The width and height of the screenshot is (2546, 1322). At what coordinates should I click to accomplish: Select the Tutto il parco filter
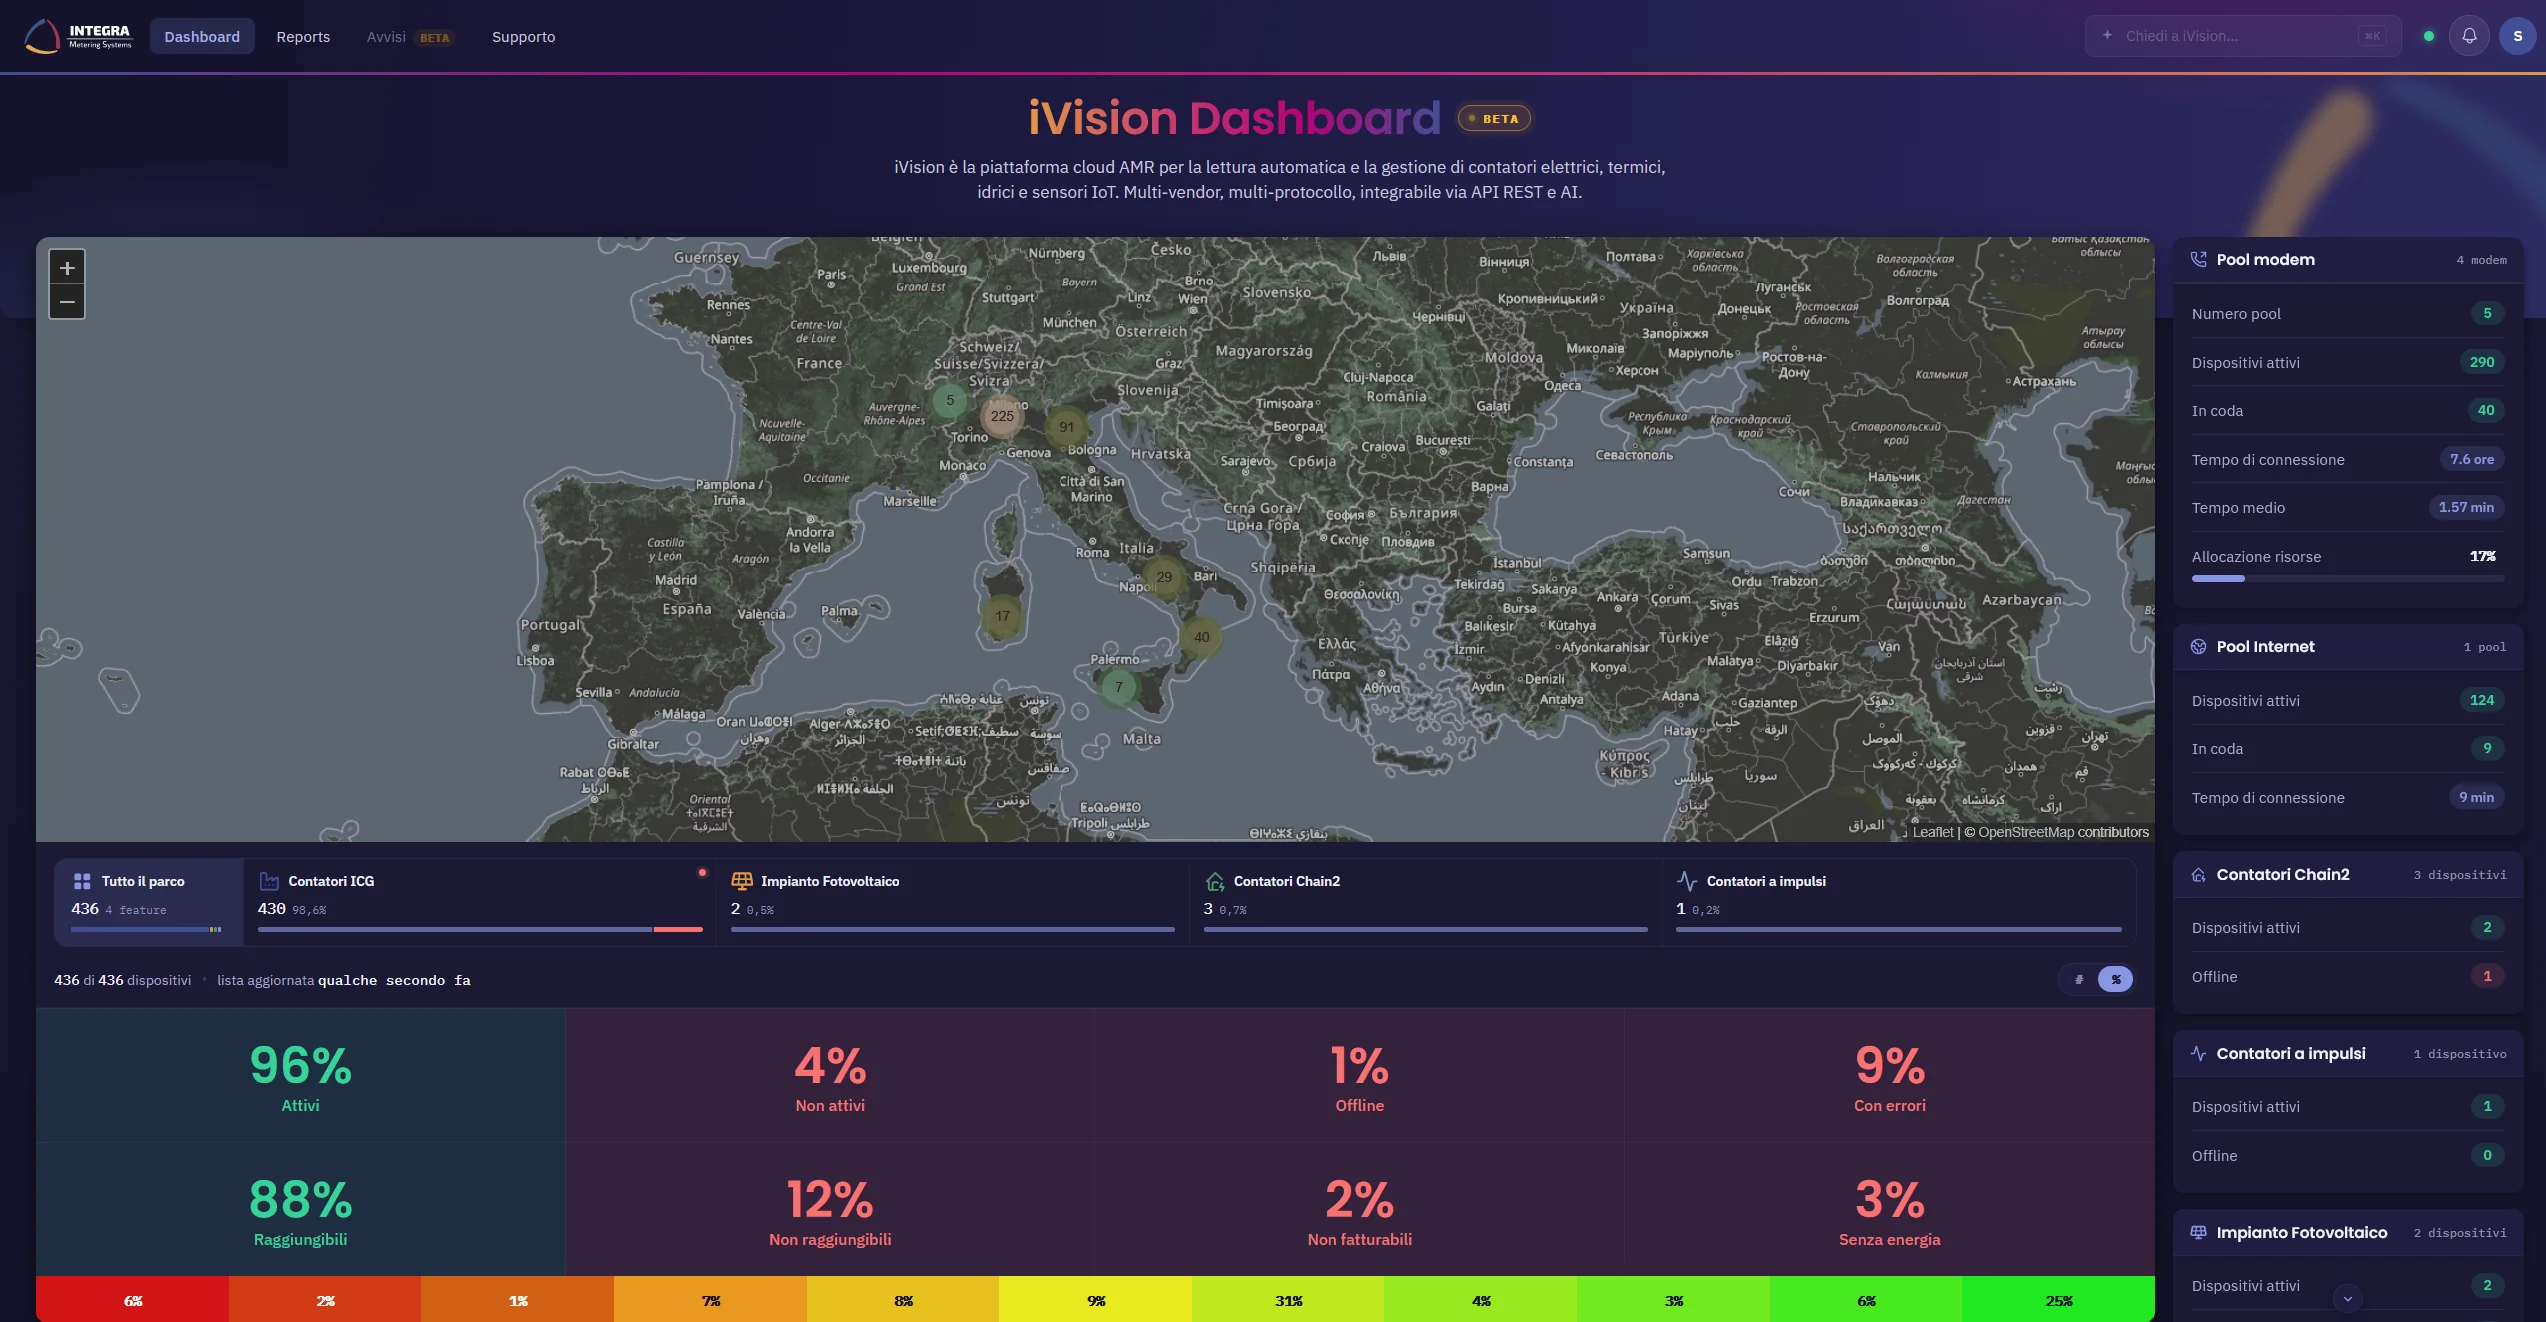(x=149, y=902)
